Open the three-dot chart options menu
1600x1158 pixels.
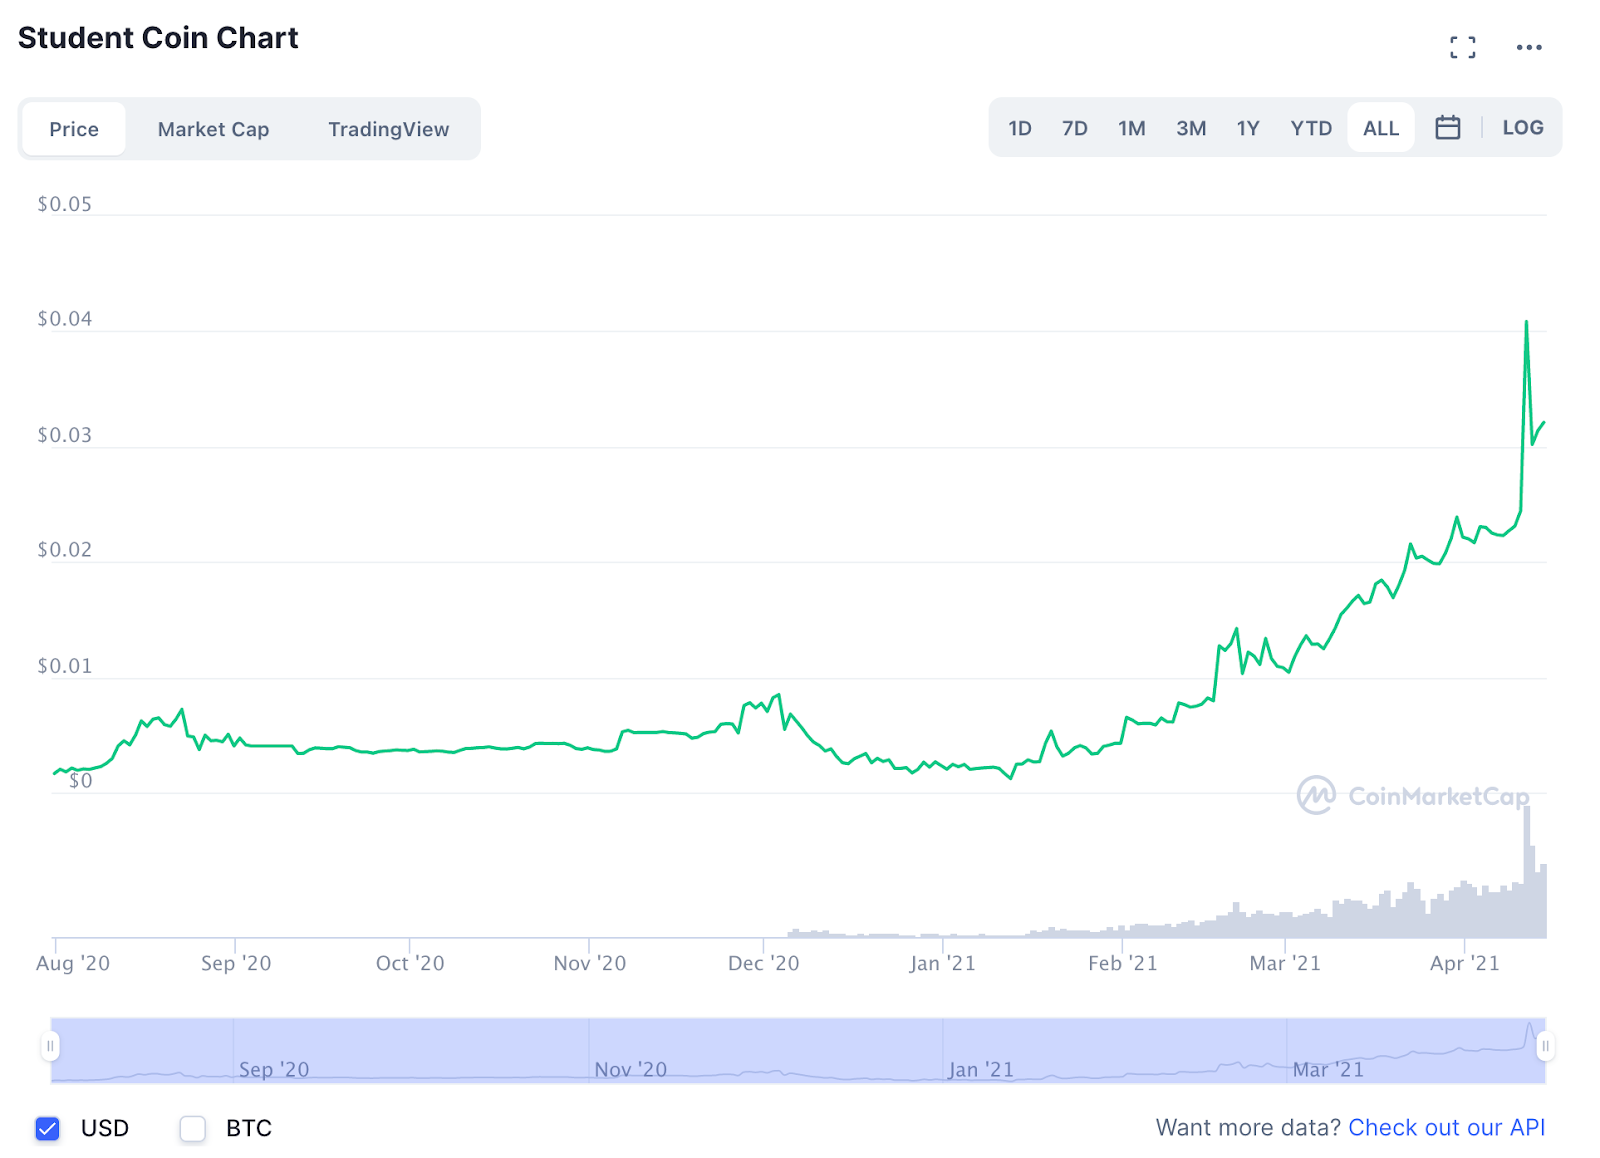1528,47
